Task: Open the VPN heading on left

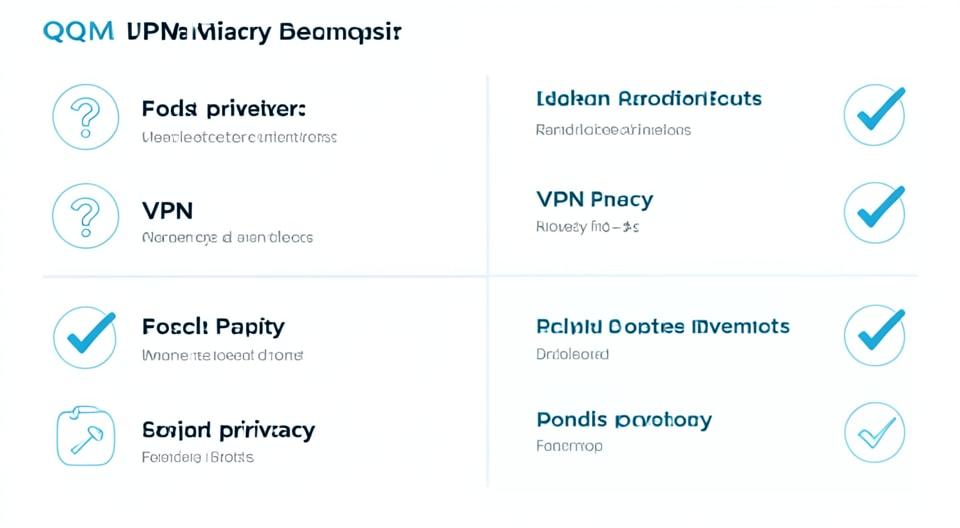Action: click(168, 211)
